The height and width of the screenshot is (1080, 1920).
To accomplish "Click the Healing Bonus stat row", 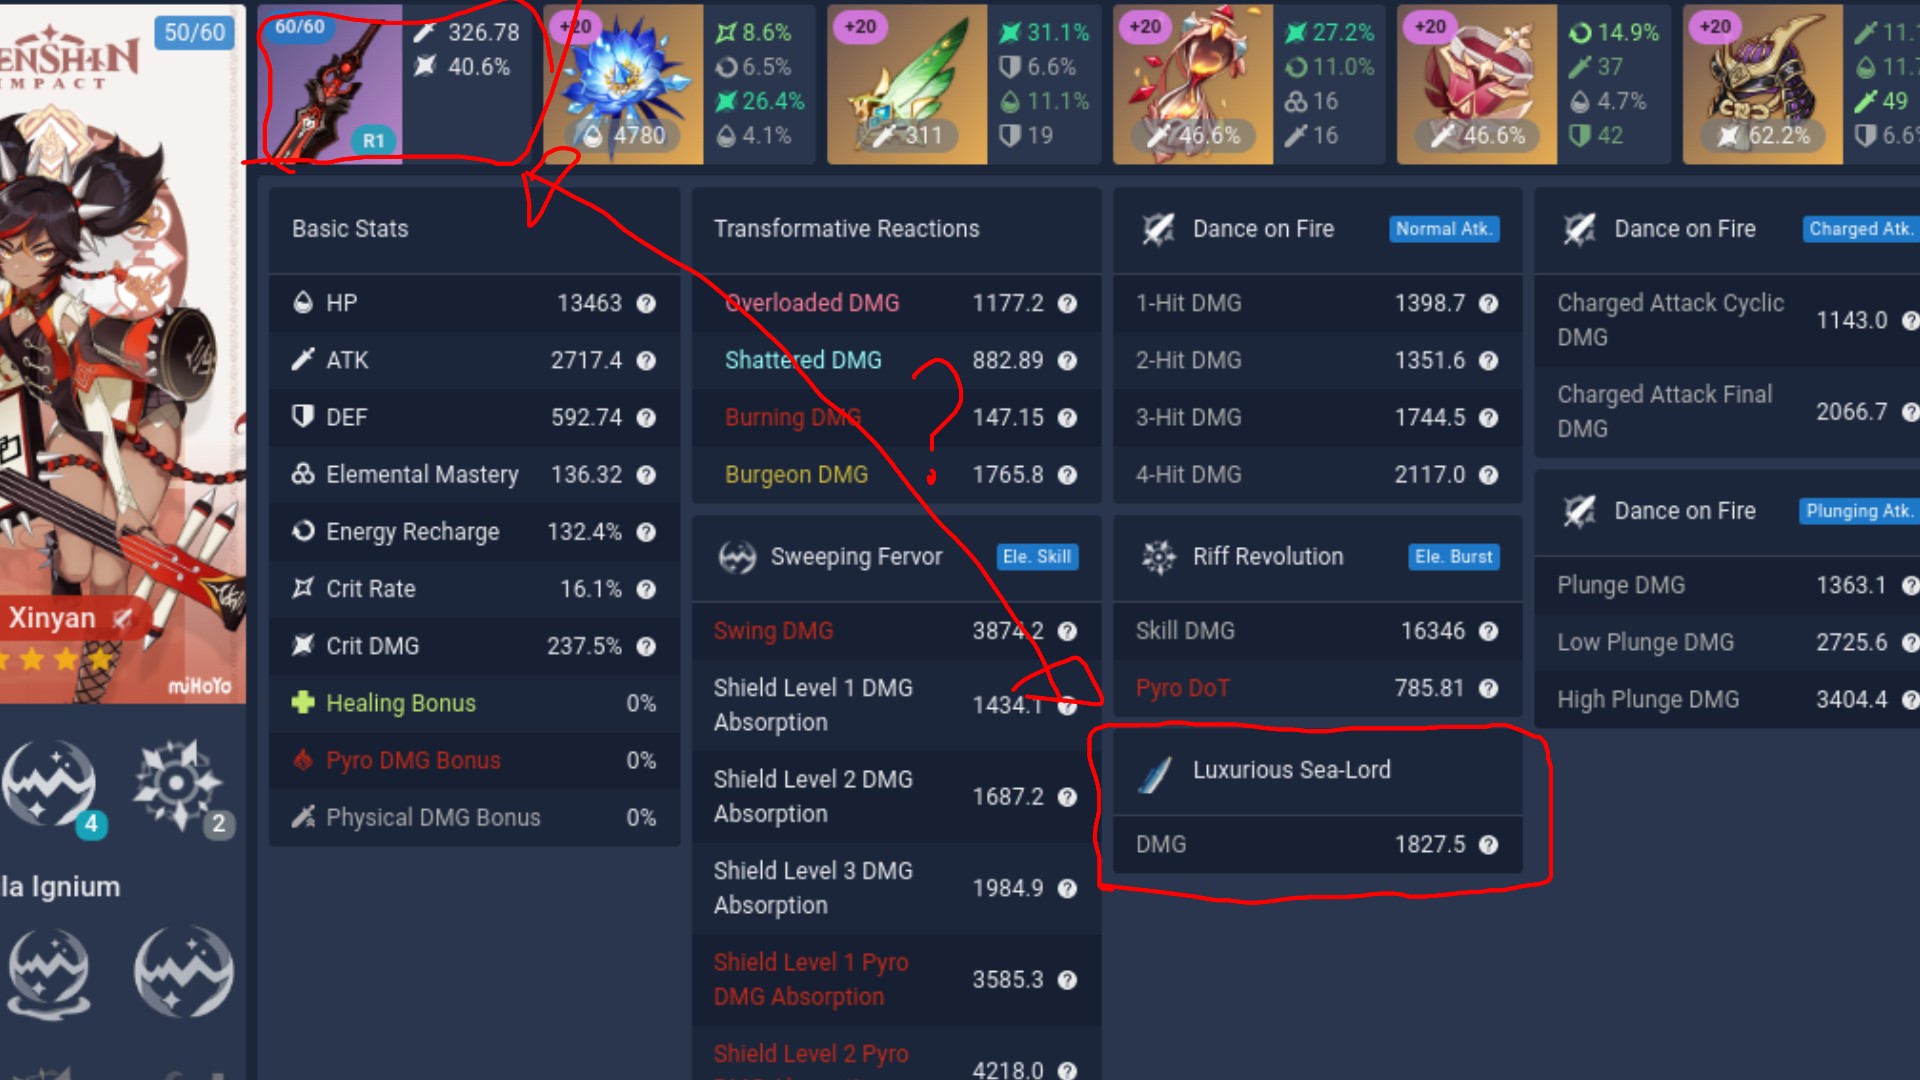I will click(474, 703).
